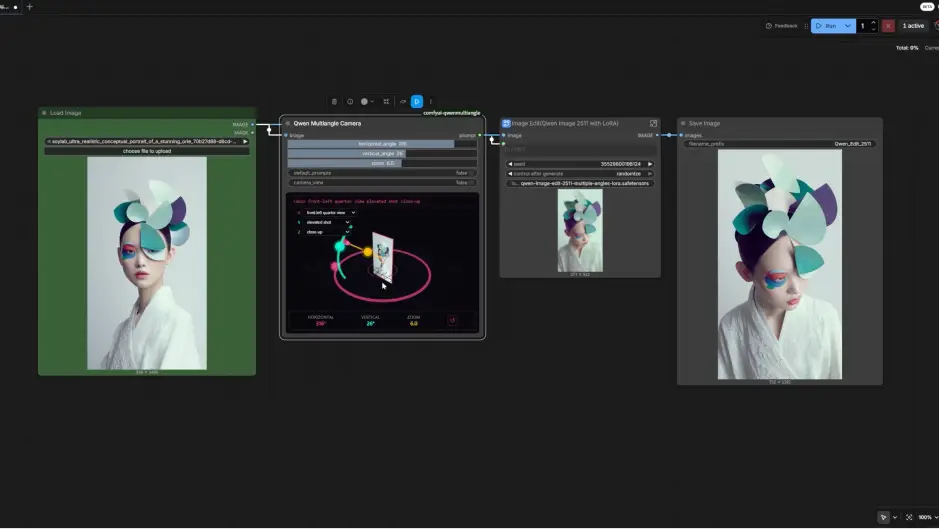Select previous image file with left arrow
The width and height of the screenshot is (939, 529).
(49, 141)
